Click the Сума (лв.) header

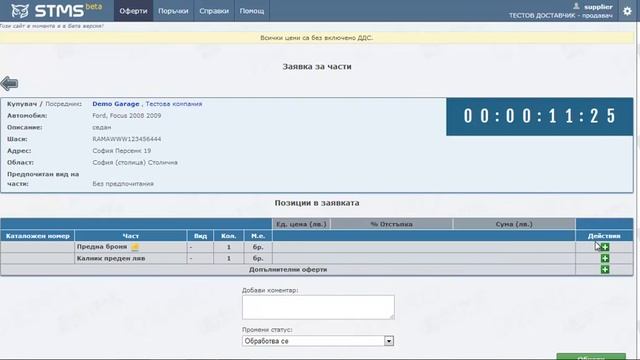coord(514,224)
